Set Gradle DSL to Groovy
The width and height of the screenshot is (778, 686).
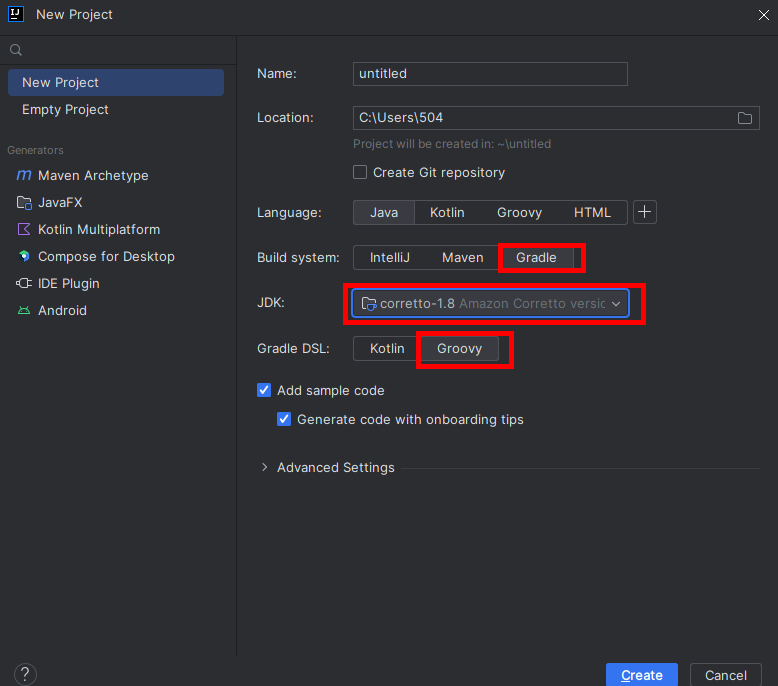459,348
